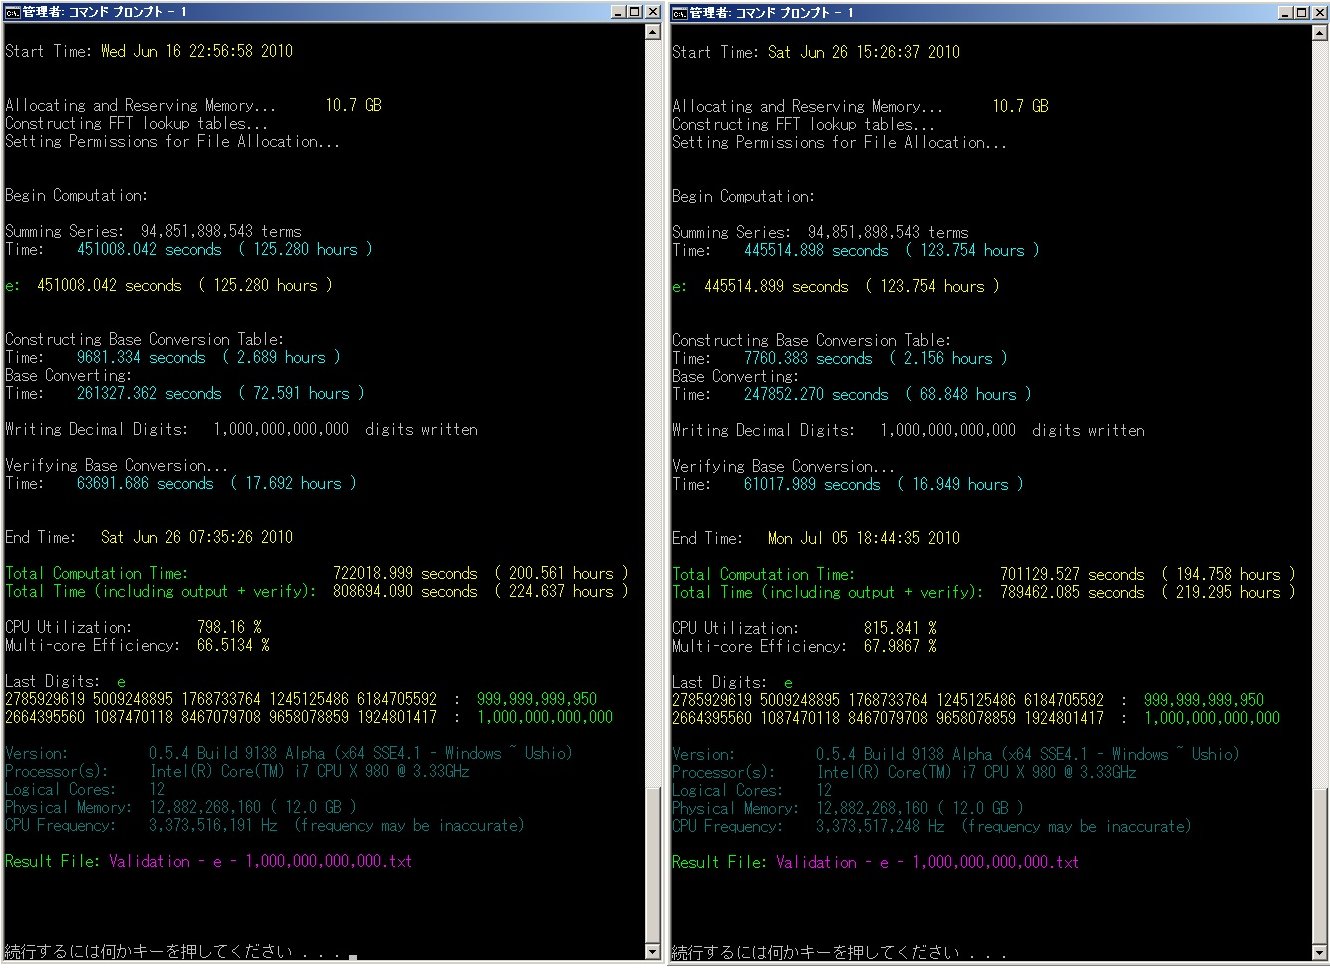Screen dimensions: 1330x970
Task: Click the left window's scroll up arrow
Action: 653,32
